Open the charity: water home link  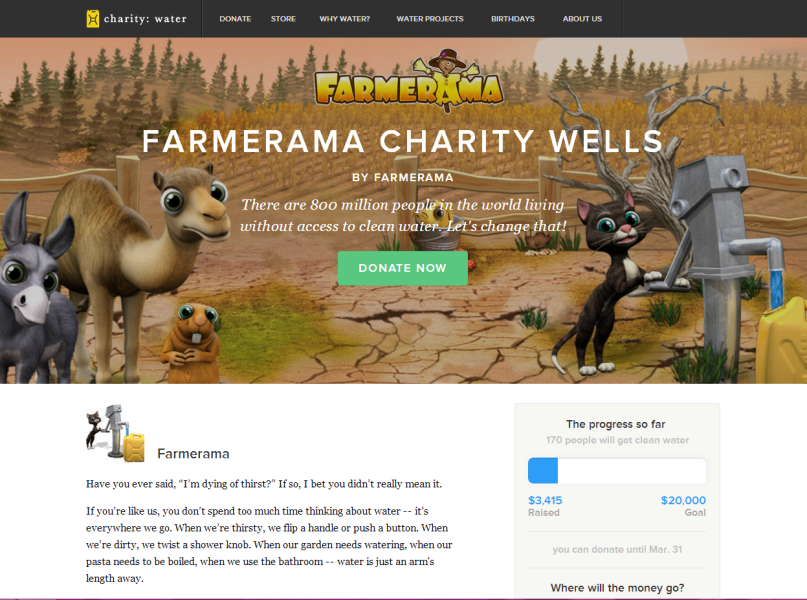(136, 19)
